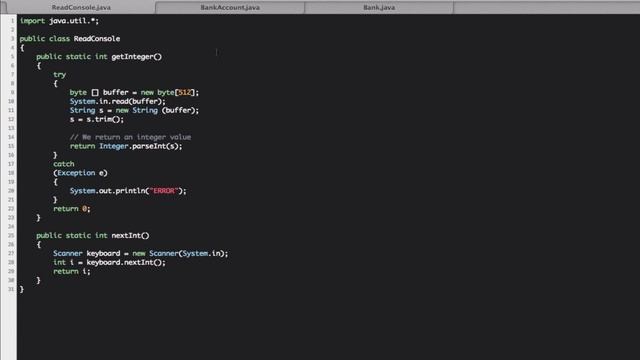Image resolution: width=640 pixels, height=360 pixels.
Task: Click the 'catch' keyword
Action: [x=64, y=164]
